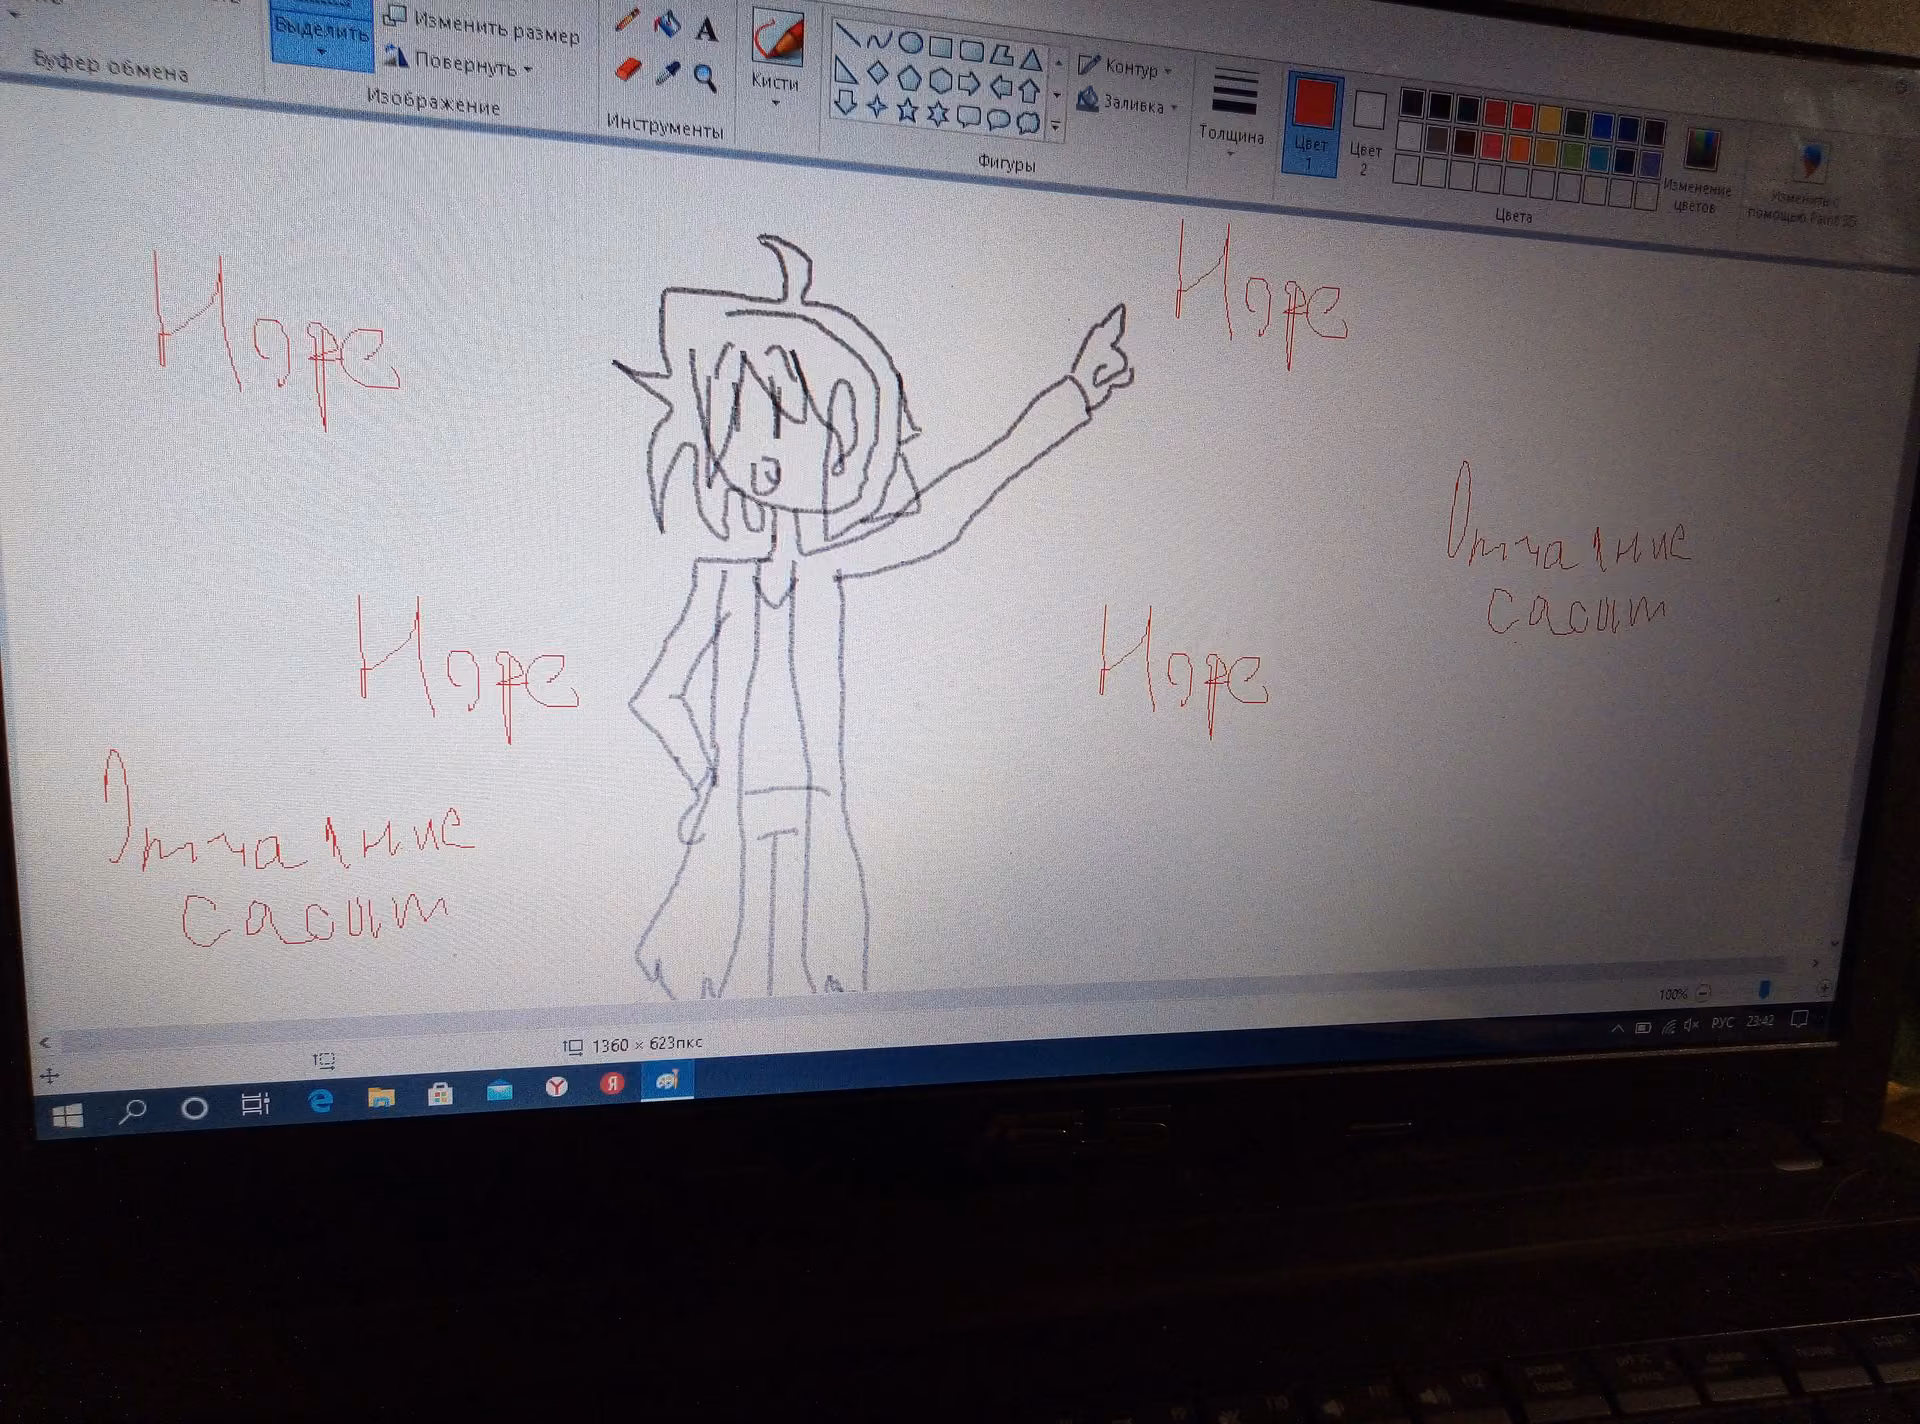Show the next row of shapes

[x=1057, y=95]
